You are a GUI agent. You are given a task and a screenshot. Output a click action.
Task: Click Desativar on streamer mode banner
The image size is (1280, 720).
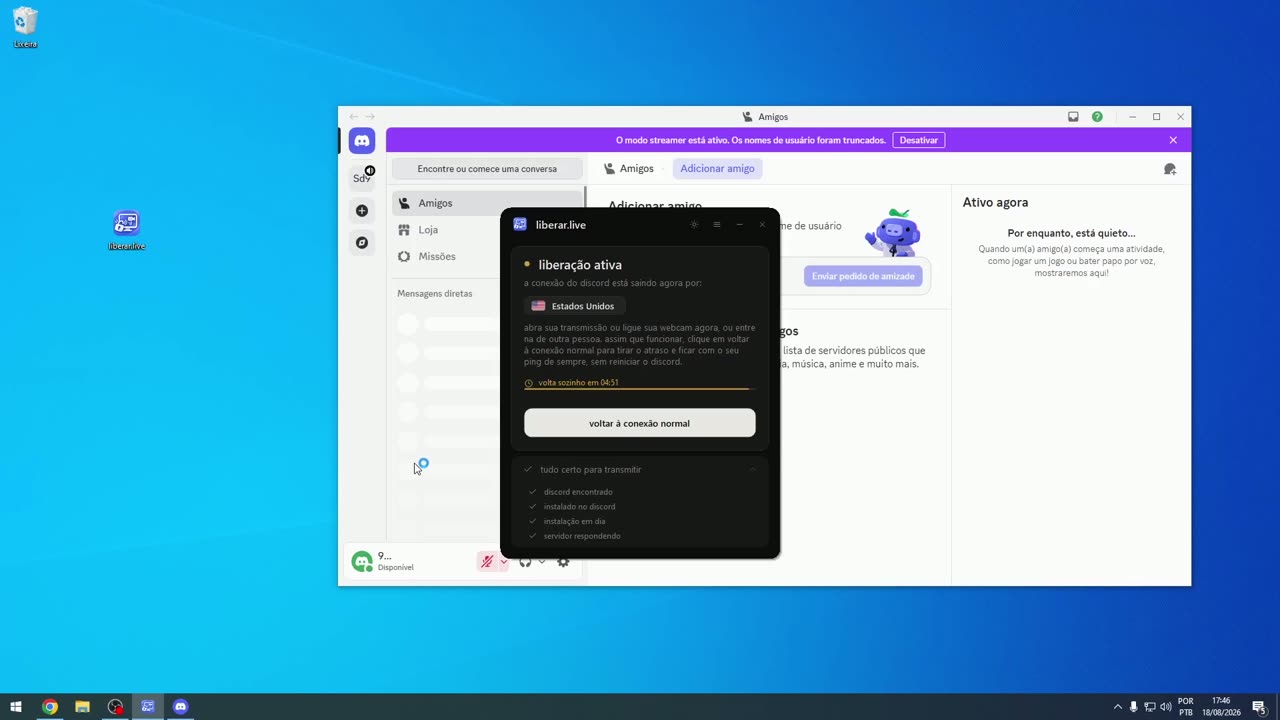point(919,140)
